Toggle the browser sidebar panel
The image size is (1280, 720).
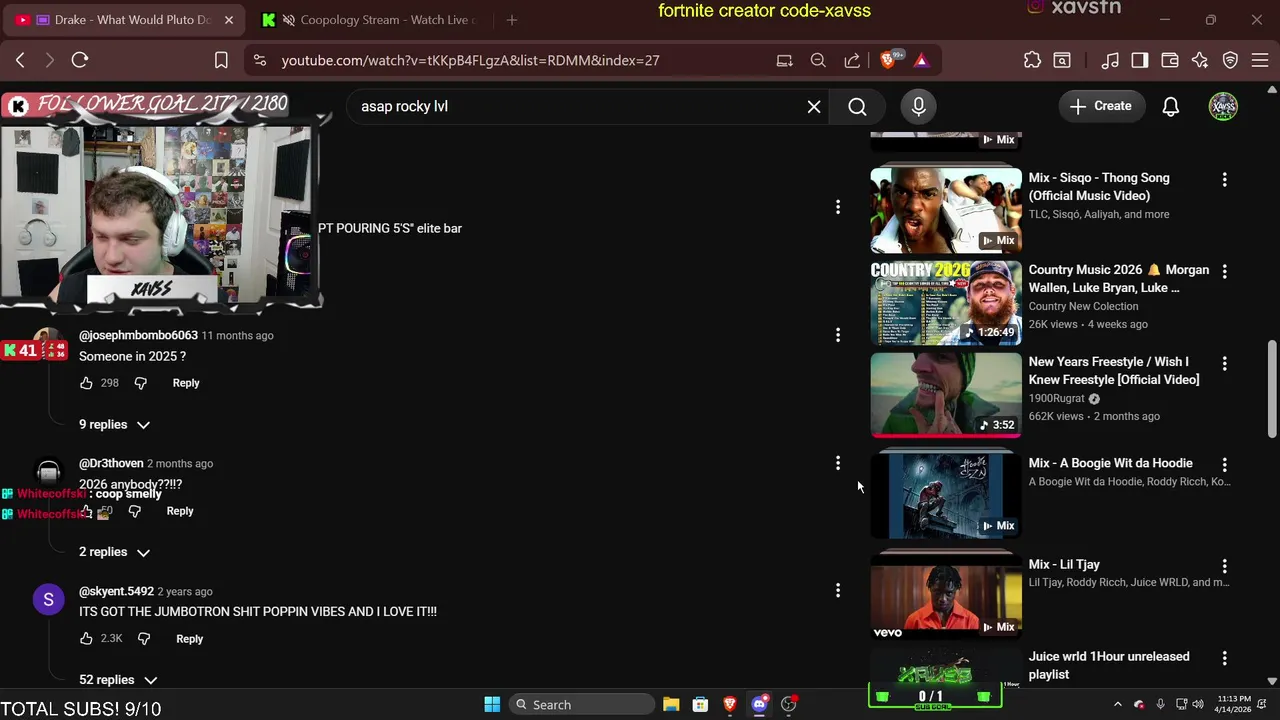coord(1140,60)
